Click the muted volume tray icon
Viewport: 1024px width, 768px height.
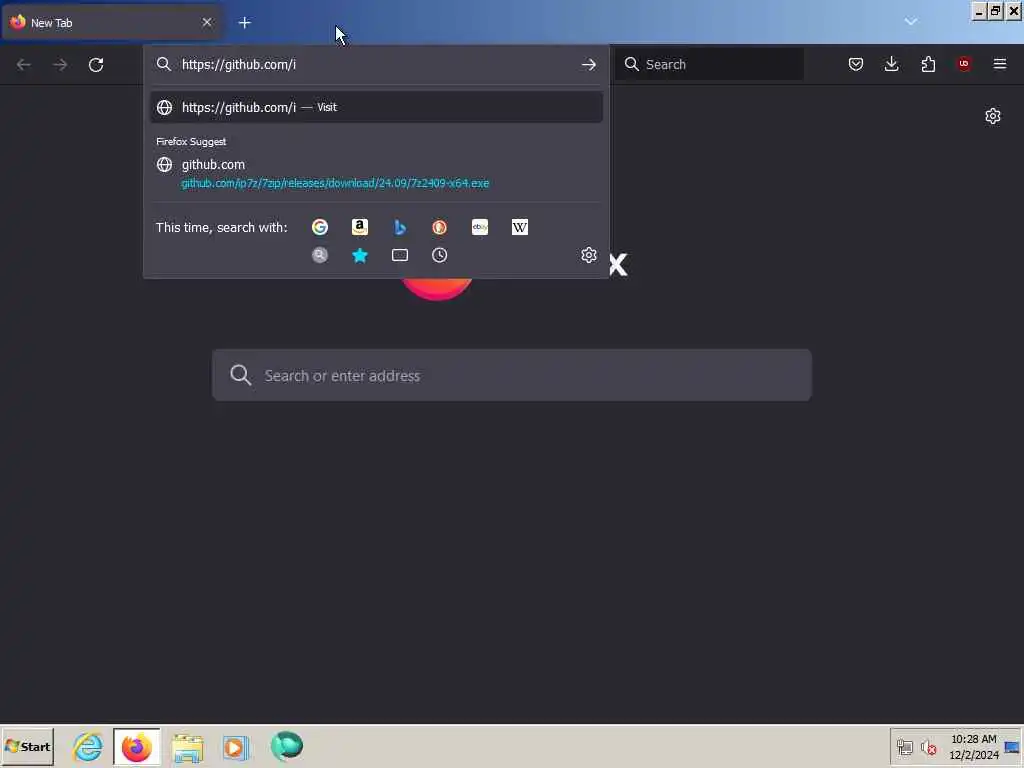tap(928, 747)
